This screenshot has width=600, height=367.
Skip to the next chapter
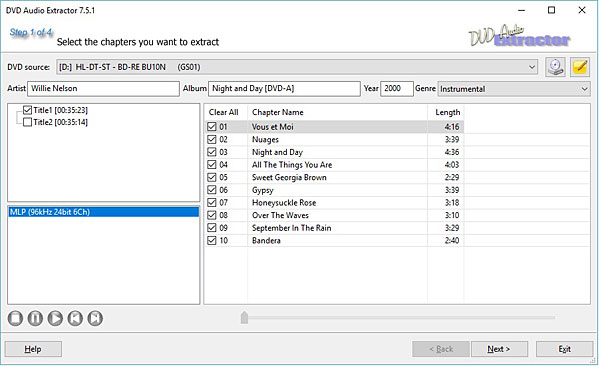point(95,318)
